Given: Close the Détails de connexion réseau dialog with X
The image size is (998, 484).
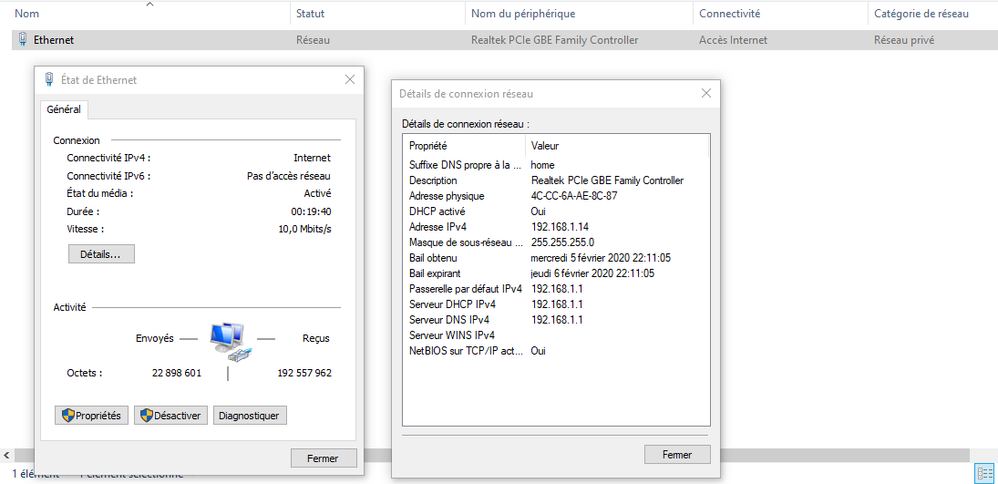Looking at the screenshot, I should [706, 93].
